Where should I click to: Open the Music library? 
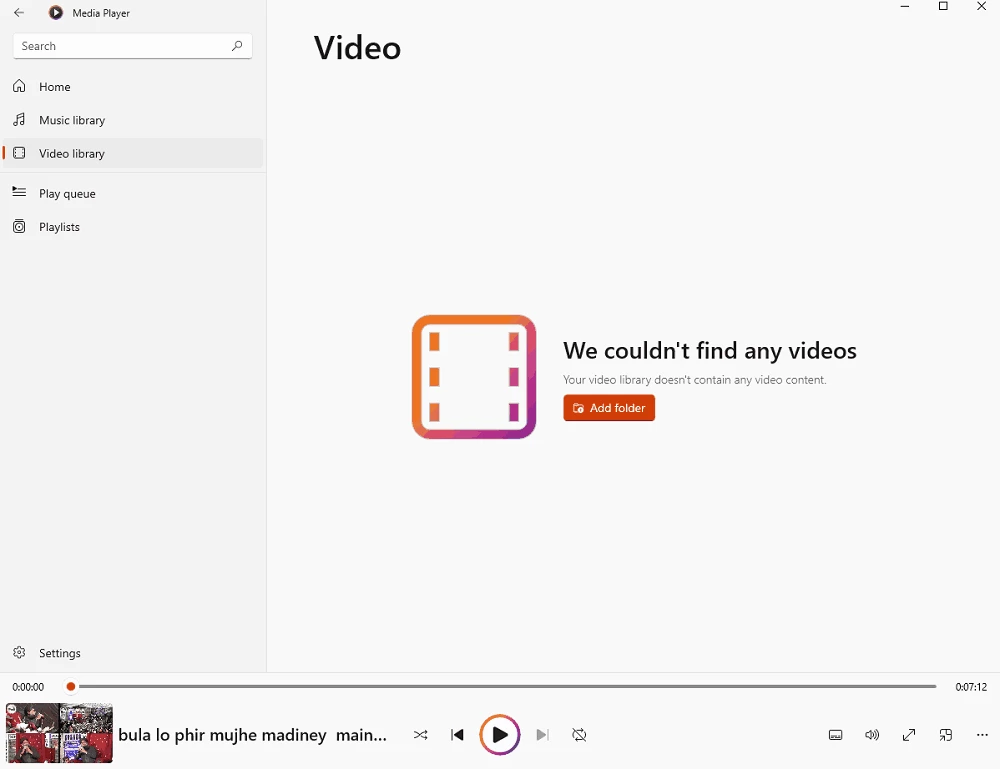pyautogui.click(x=72, y=120)
